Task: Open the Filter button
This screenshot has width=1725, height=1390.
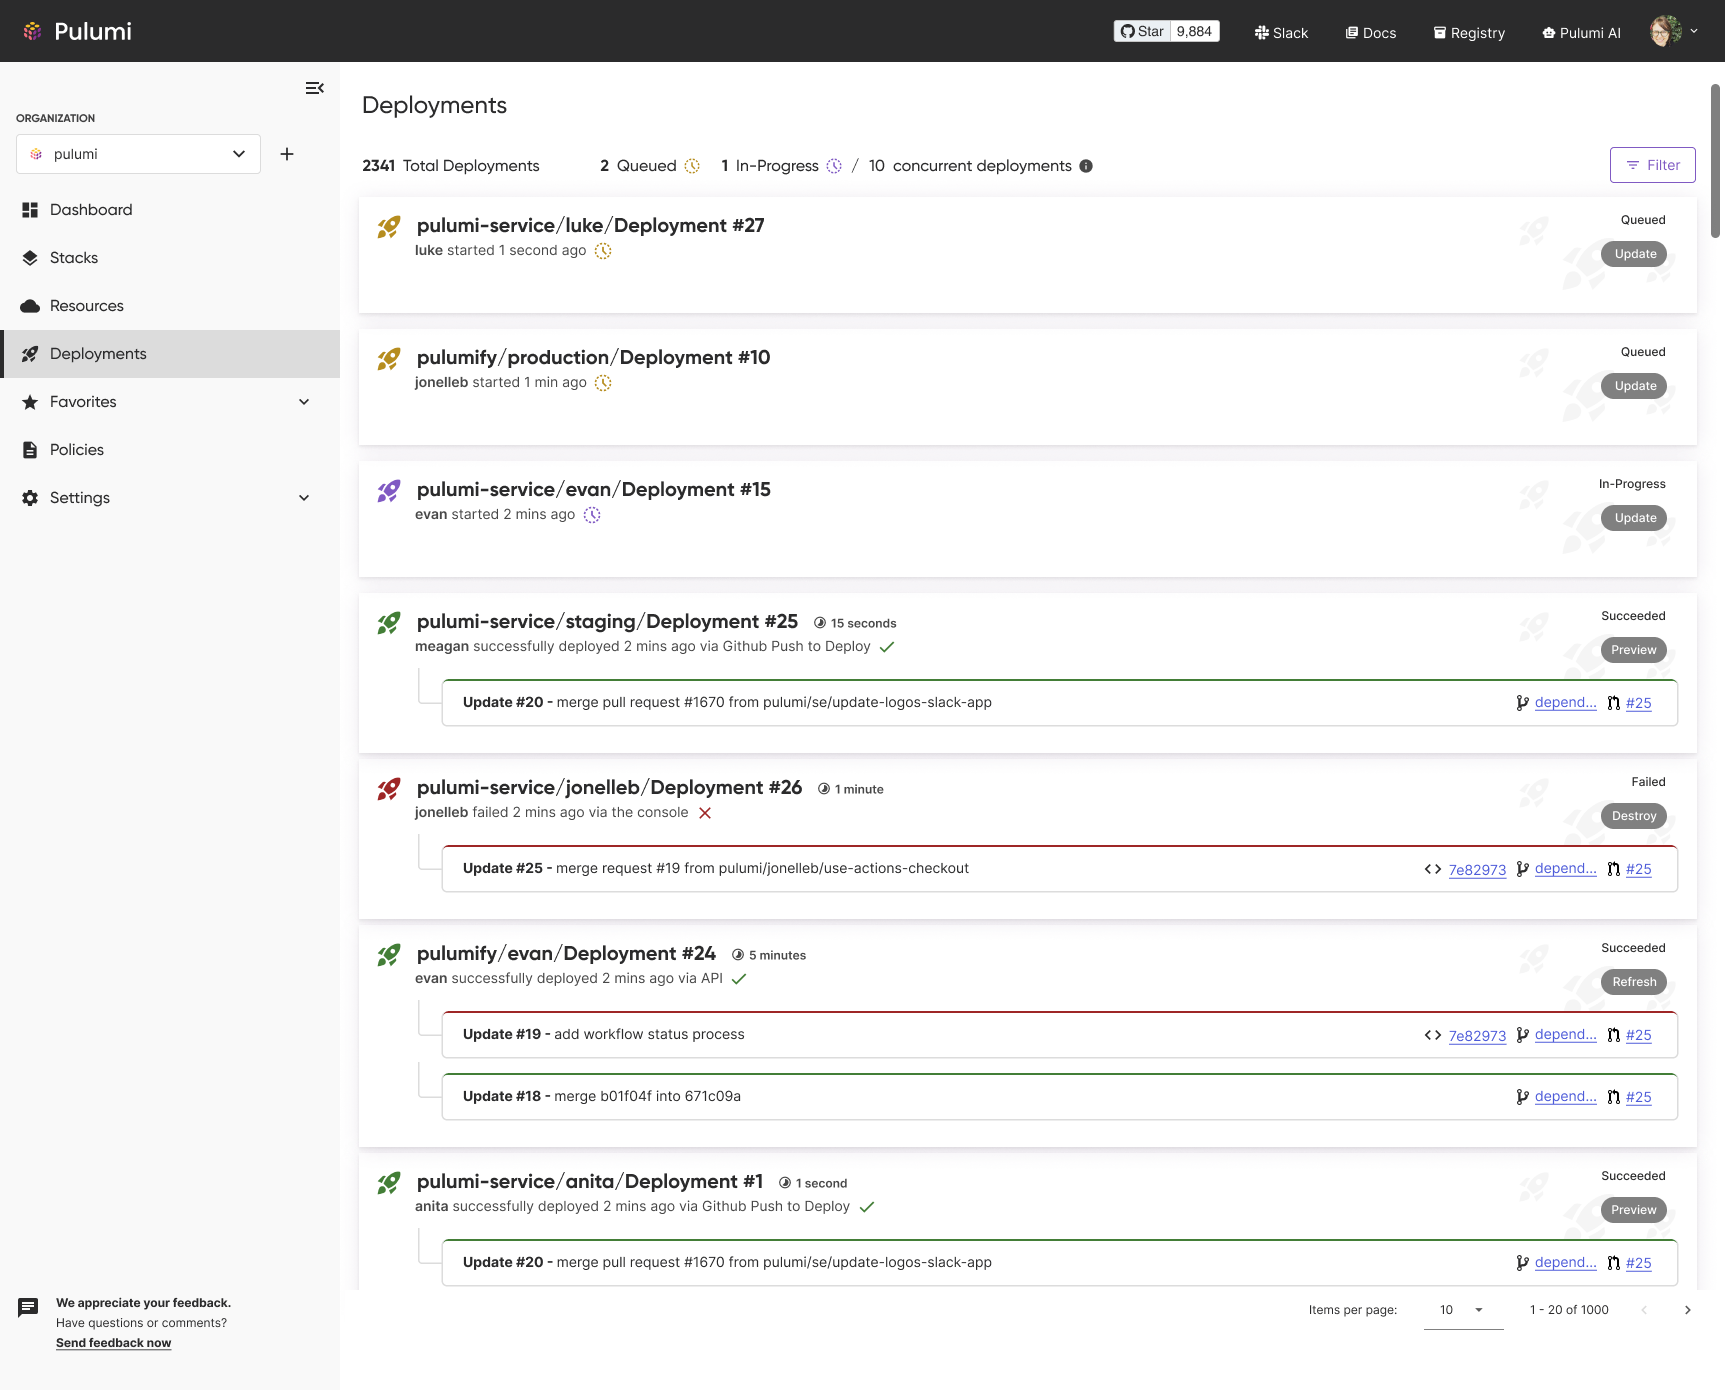Action: click(x=1652, y=165)
